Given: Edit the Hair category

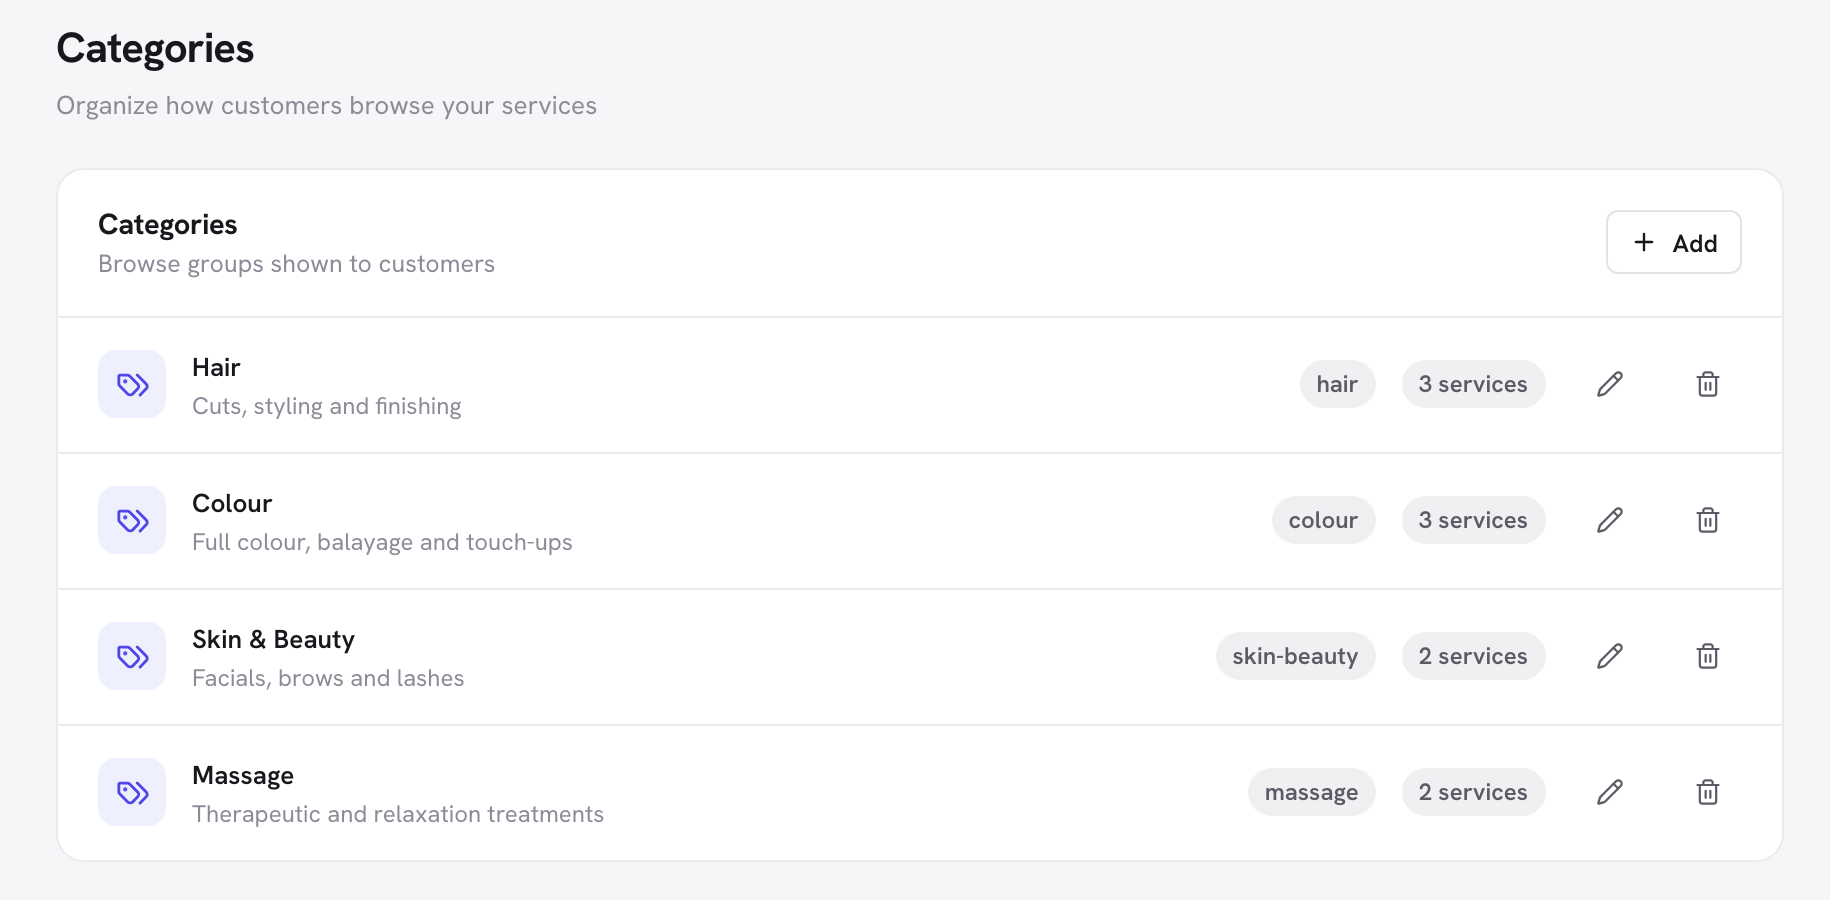Looking at the screenshot, I should tap(1610, 384).
